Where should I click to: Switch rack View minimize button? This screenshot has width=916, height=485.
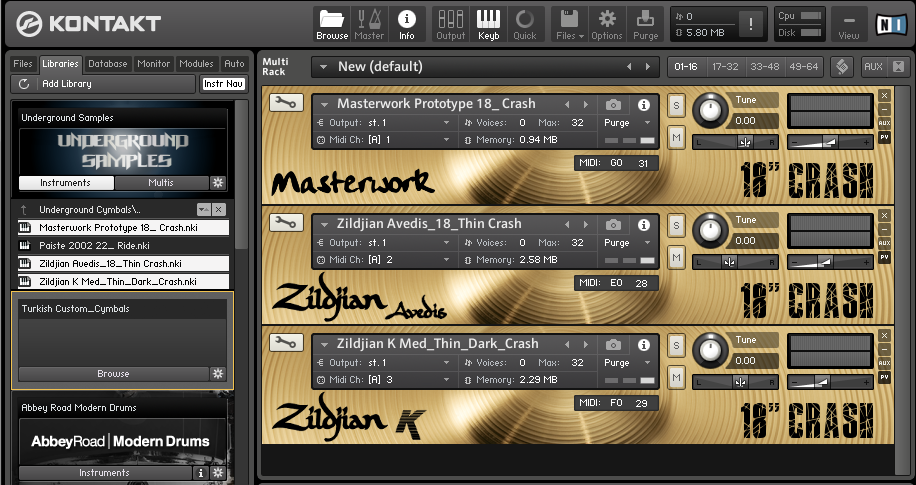tap(848, 25)
